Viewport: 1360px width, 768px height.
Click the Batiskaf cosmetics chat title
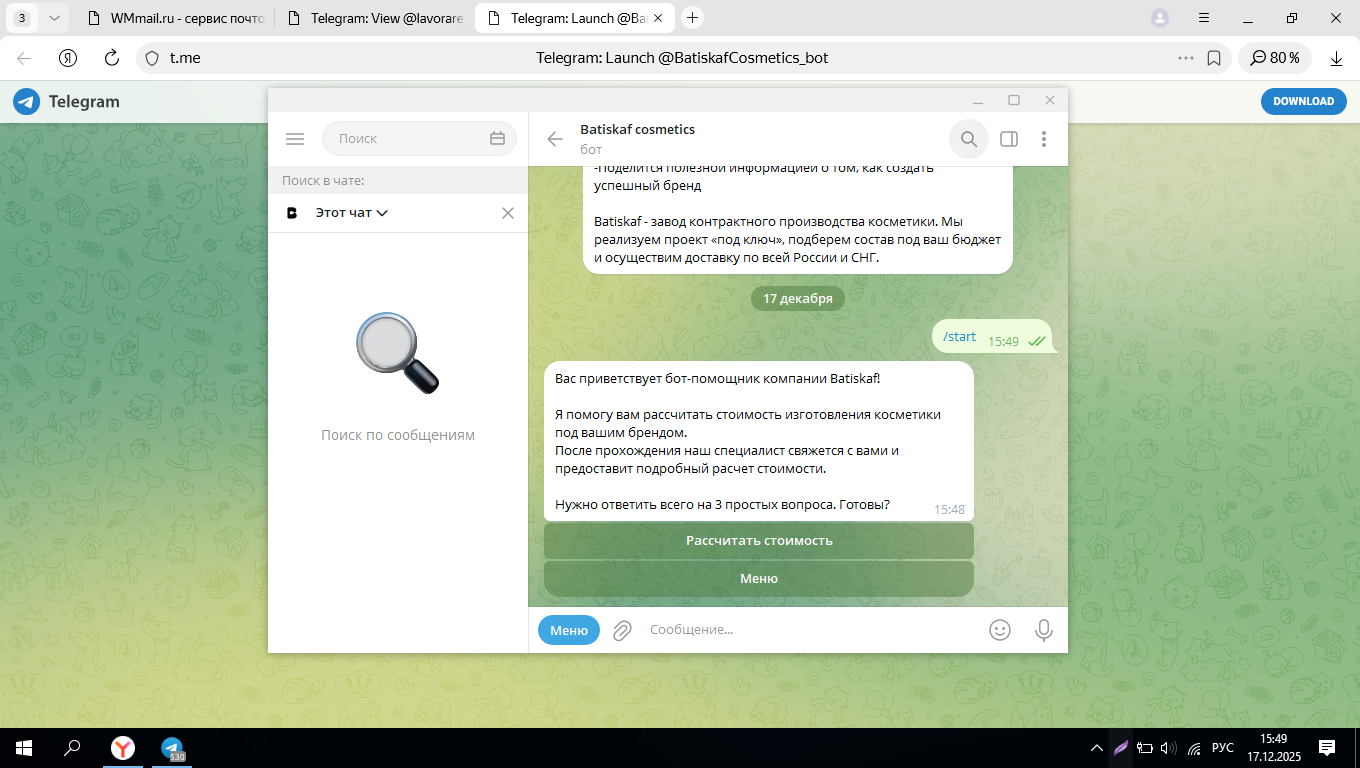click(x=637, y=129)
